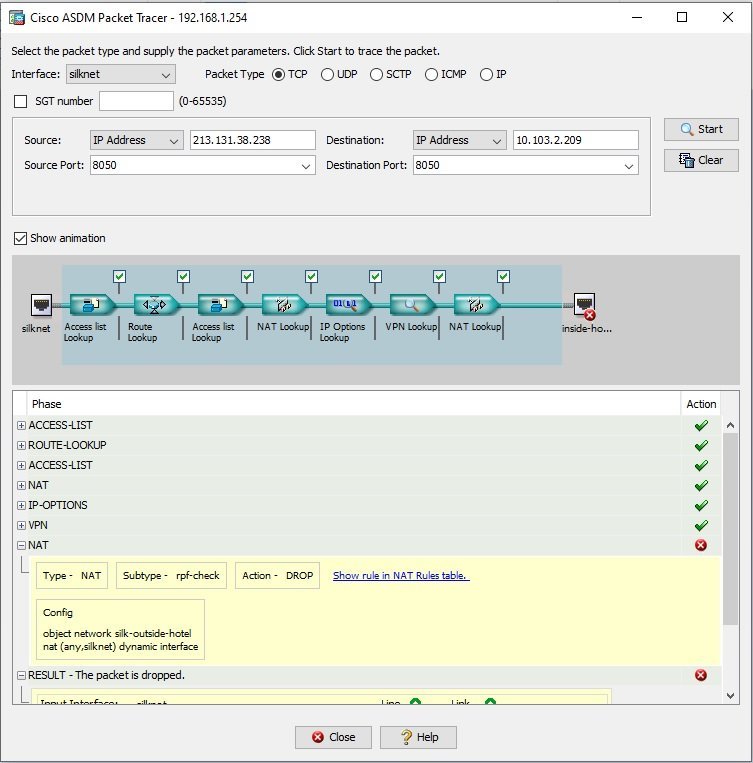Click the red X for the dropped NAT phase
The image size is (753, 763).
(701, 545)
